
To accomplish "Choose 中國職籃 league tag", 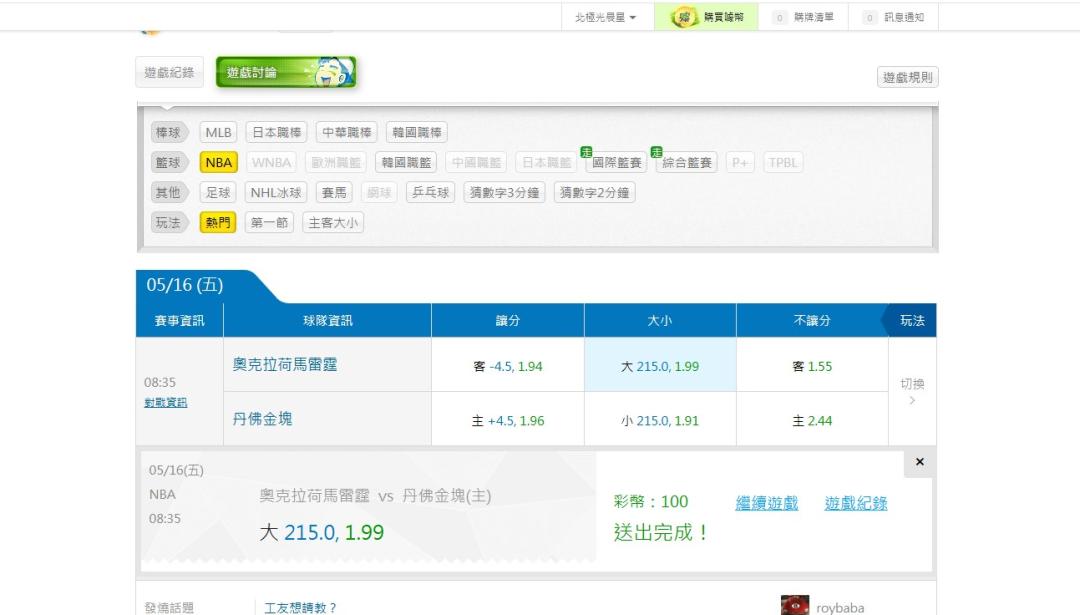I will click(477, 163).
